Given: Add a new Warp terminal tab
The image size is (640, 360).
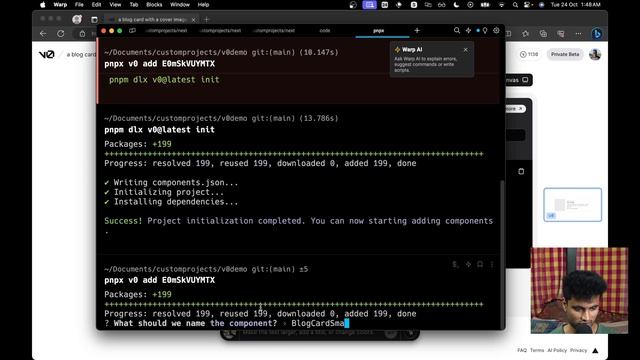Looking at the screenshot, I should (417, 30).
